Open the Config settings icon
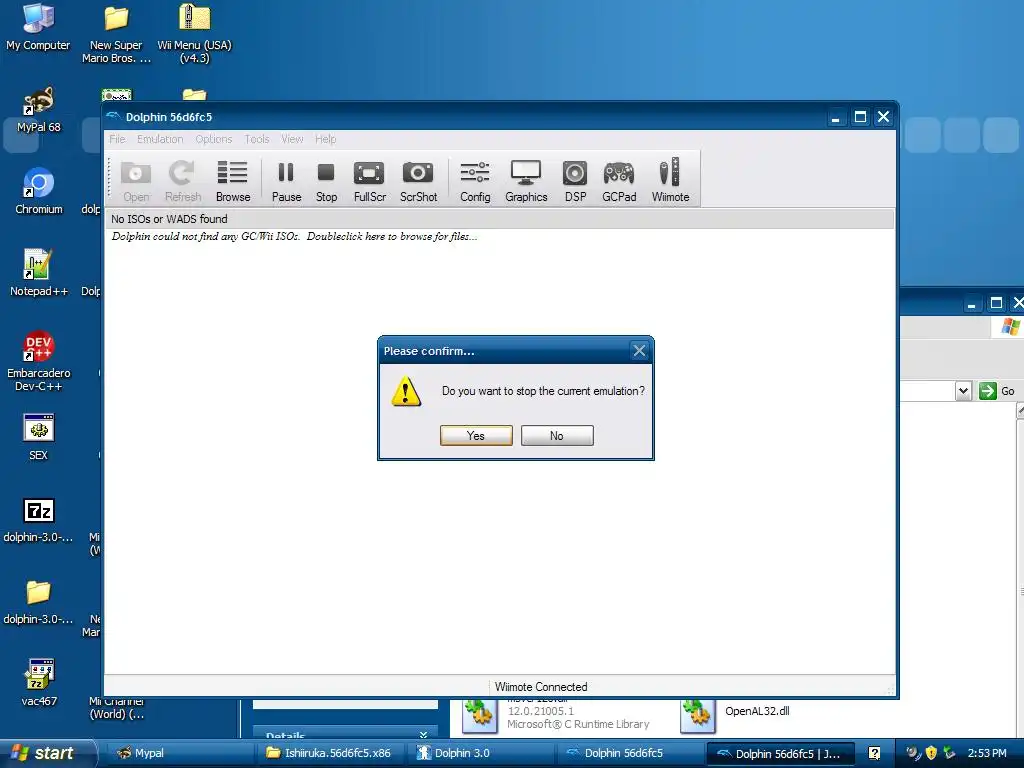Viewport: 1024px width, 768px height. click(475, 181)
